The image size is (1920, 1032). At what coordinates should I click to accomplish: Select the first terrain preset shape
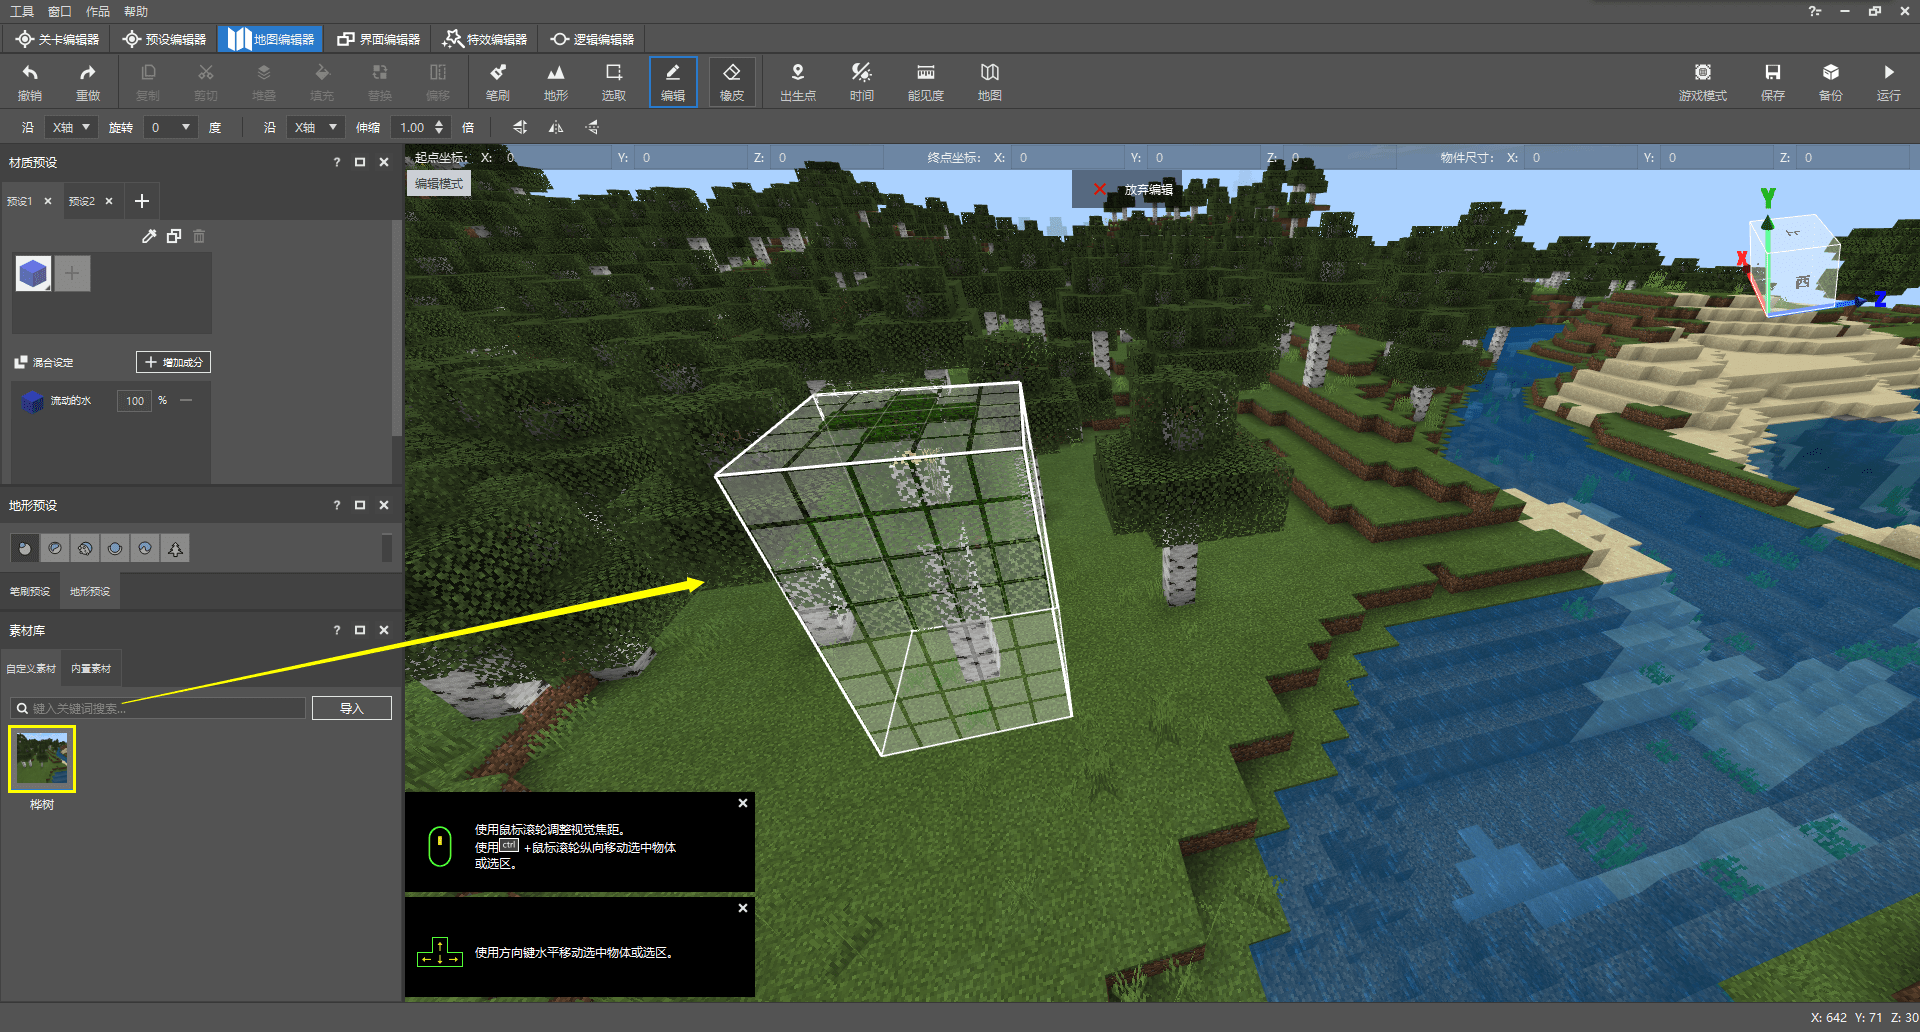click(25, 548)
